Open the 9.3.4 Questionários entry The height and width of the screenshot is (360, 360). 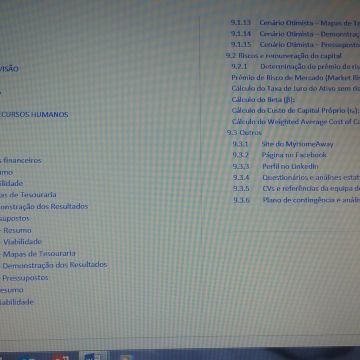(296, 177)
